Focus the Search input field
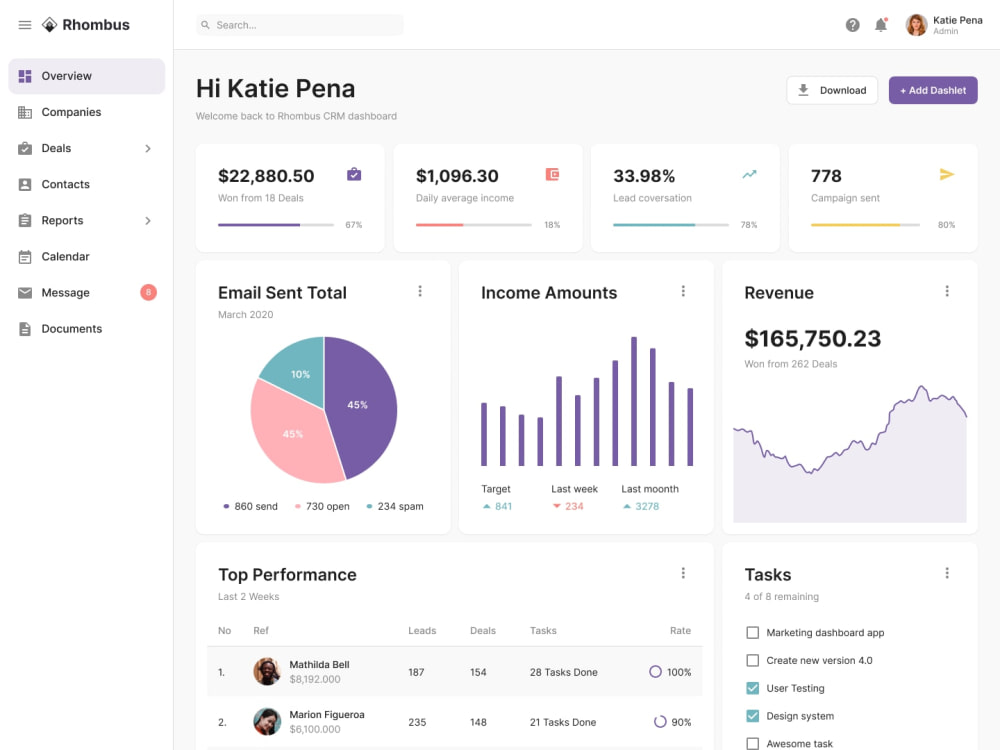 pyautogui.click(x=300, y=25)
